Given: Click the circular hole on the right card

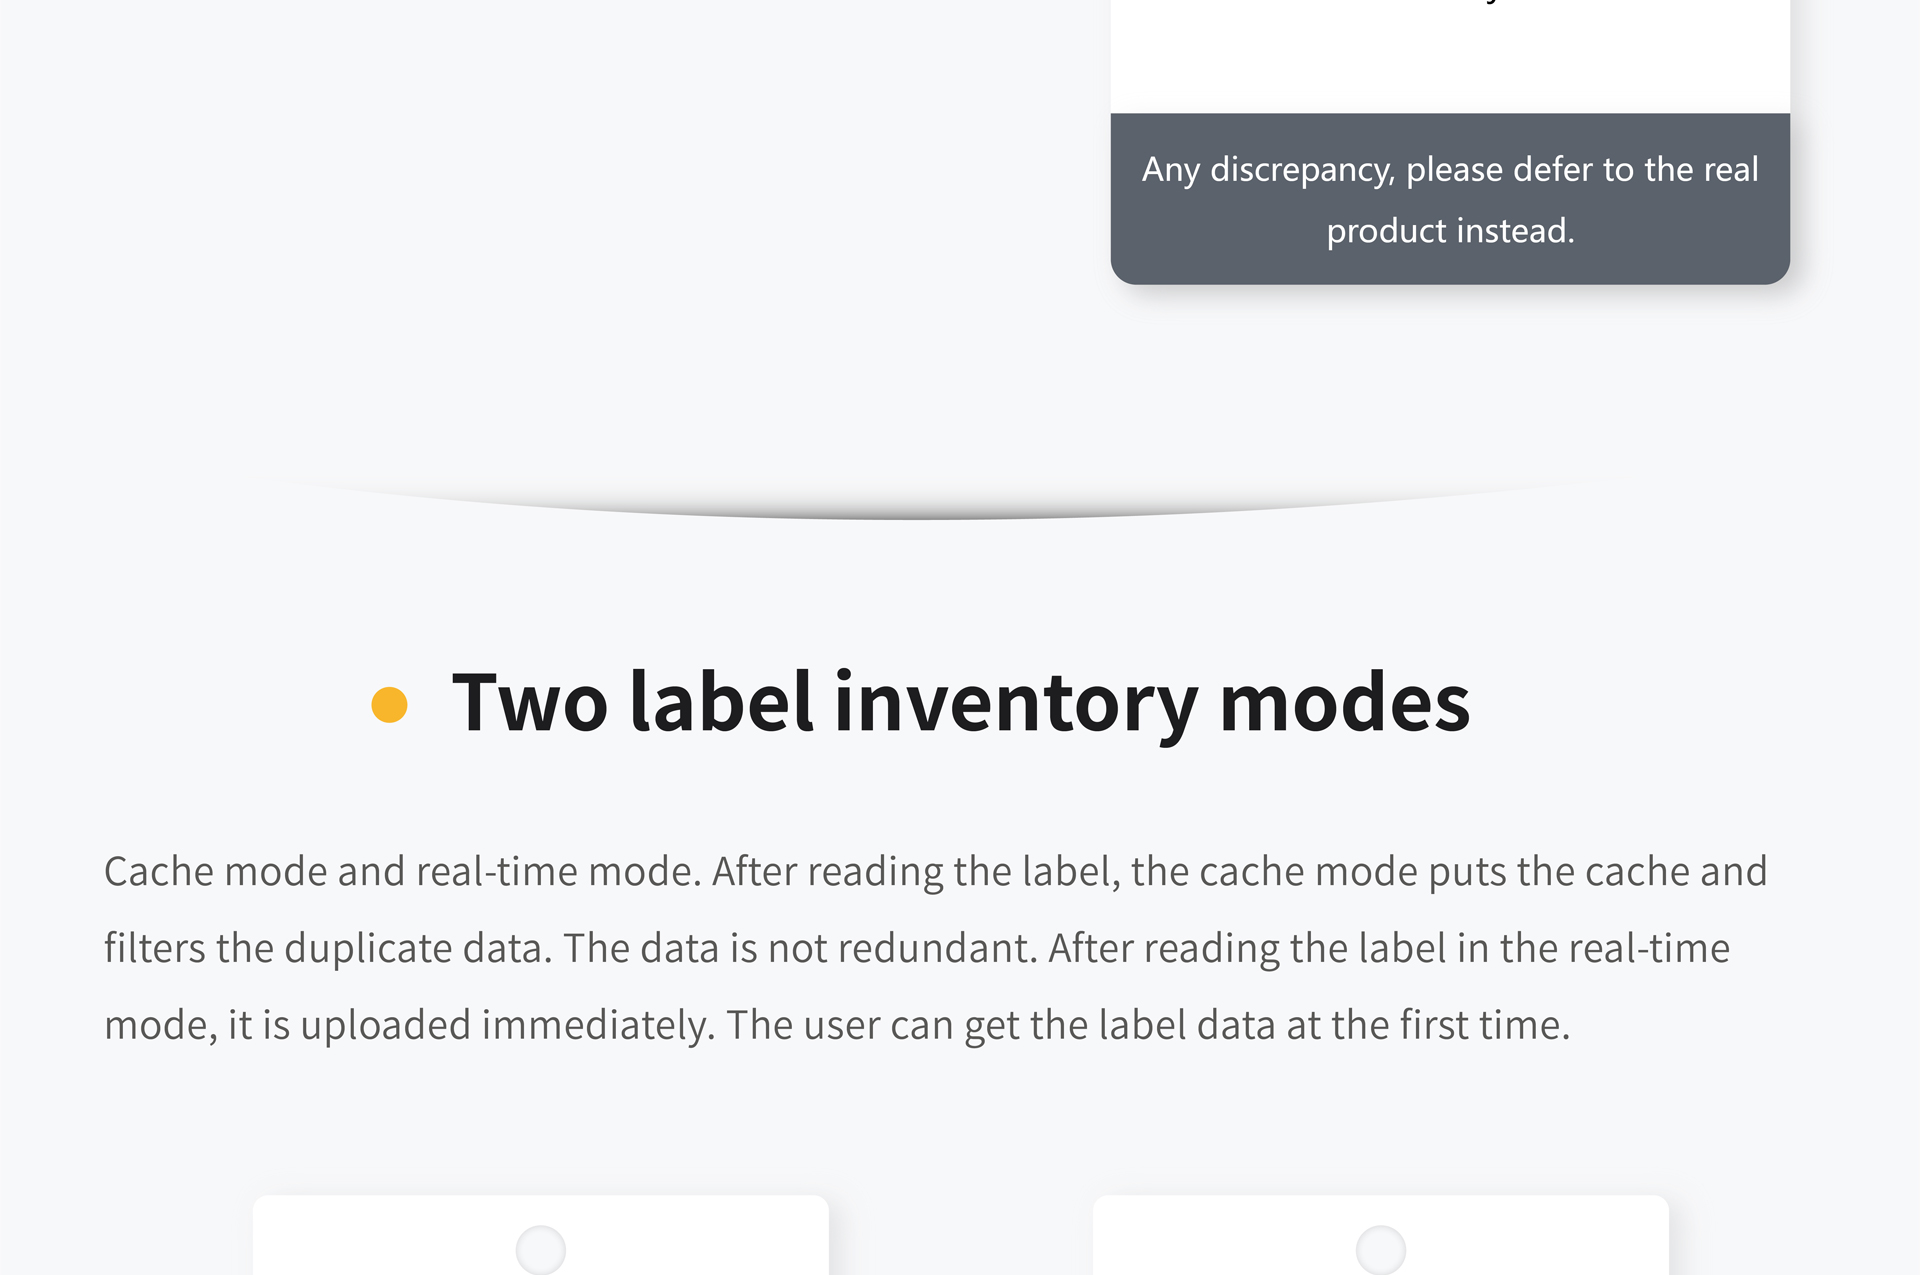Looking at the screenshot, I should pyautogui.click(x=1381, y=1250).
